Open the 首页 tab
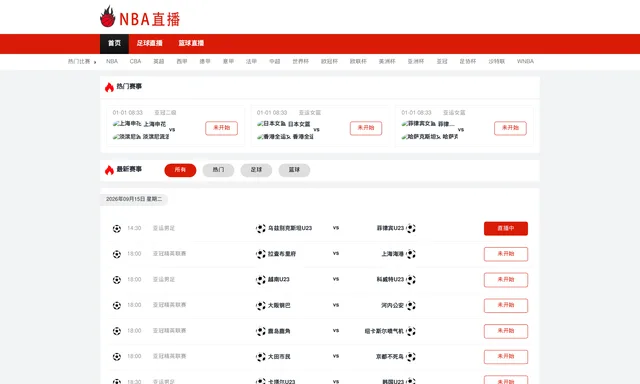Screen dimensions: 640x384 pyautogui.click(x=114, y=44)
